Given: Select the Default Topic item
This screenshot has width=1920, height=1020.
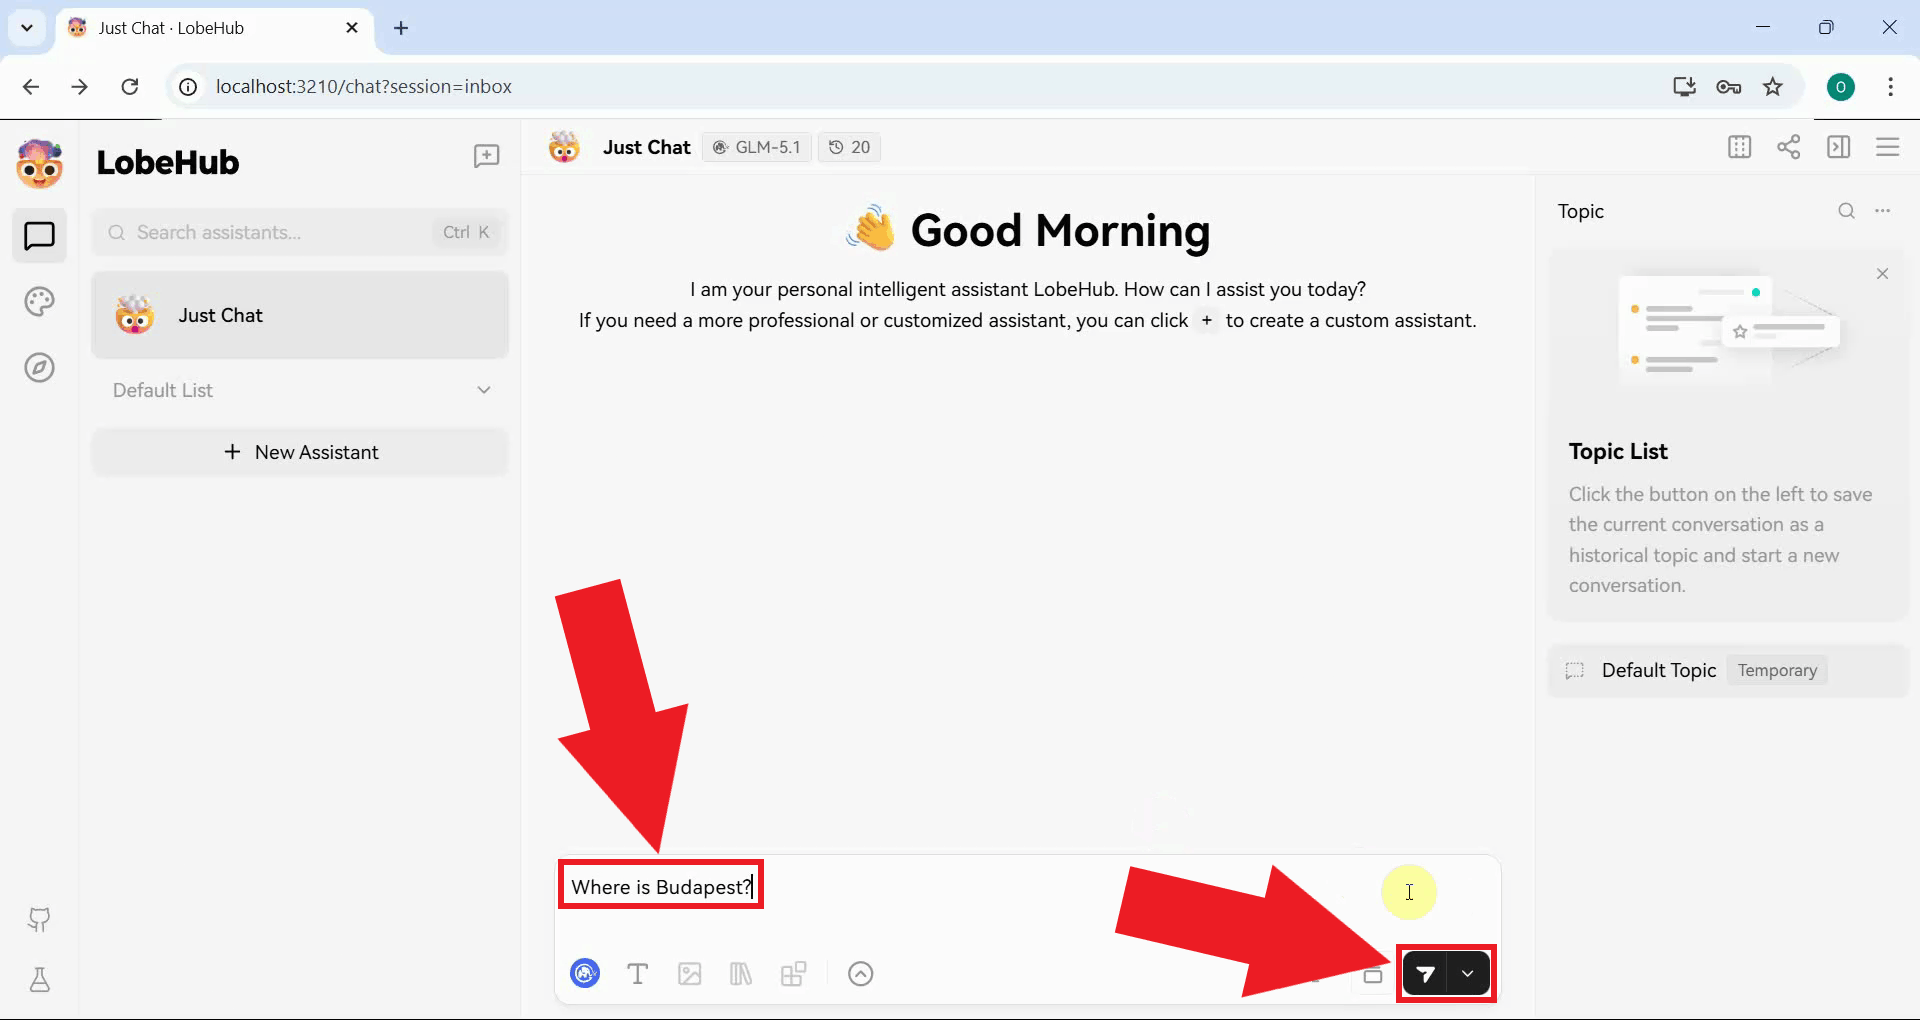Looking at the screenshot, I should pos(1658,670).
